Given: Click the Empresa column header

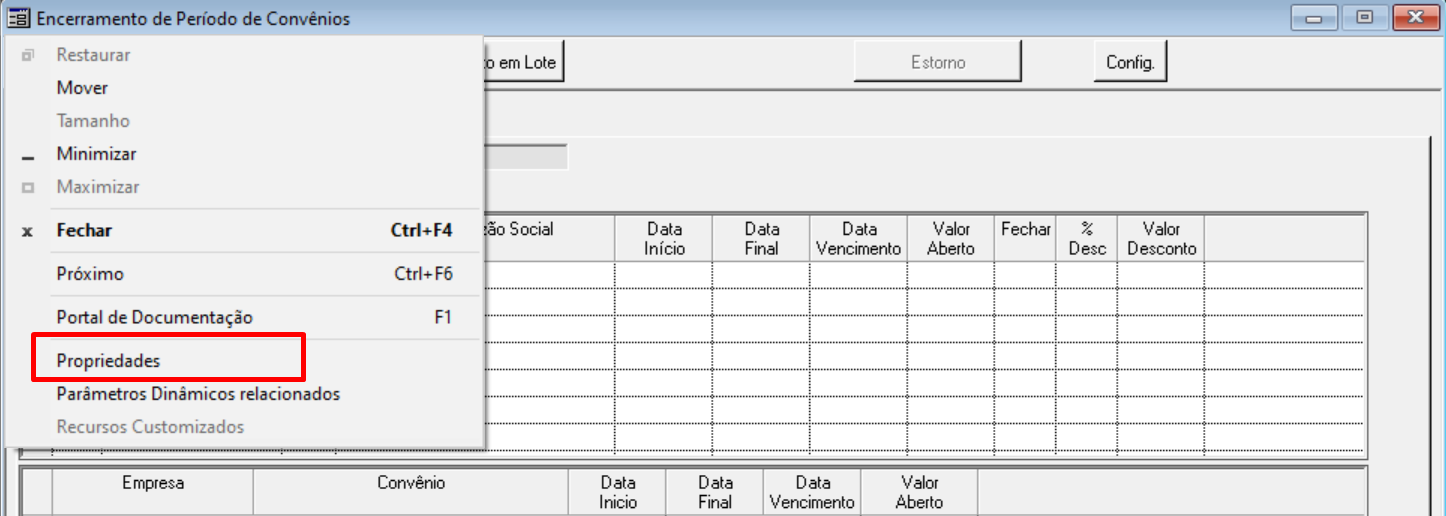Looking at the screenshot, I should click(x=153, y=492).
